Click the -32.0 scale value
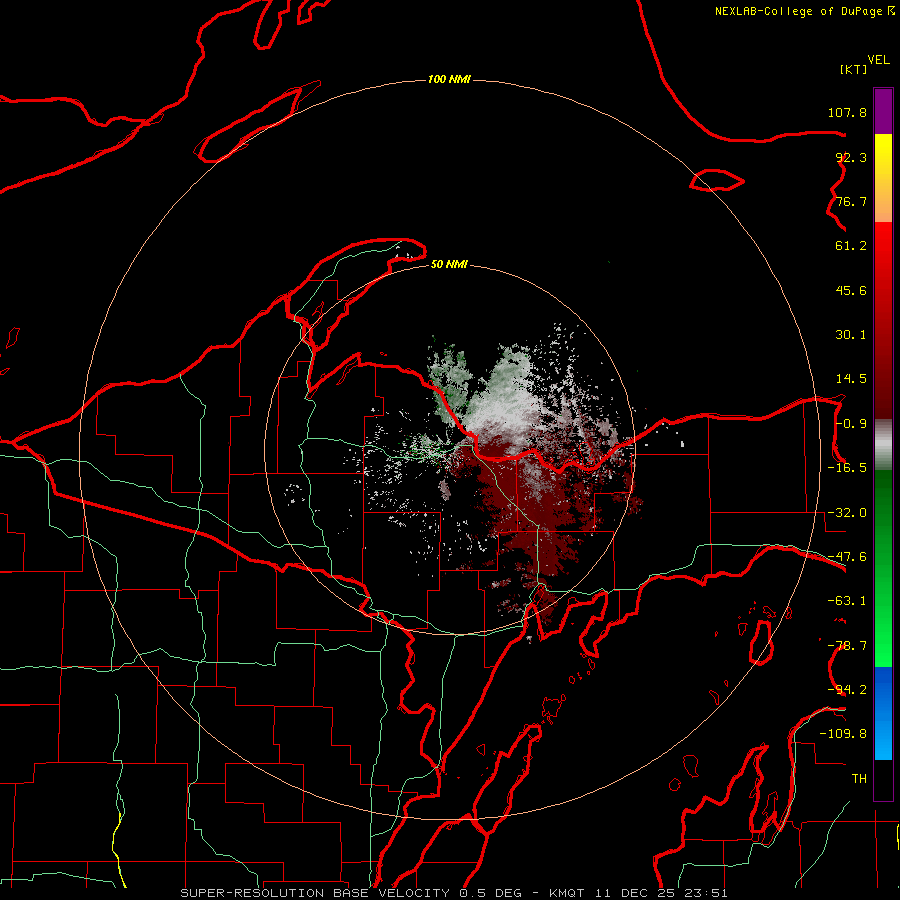 pyautogui.click(x=847, y=513)
